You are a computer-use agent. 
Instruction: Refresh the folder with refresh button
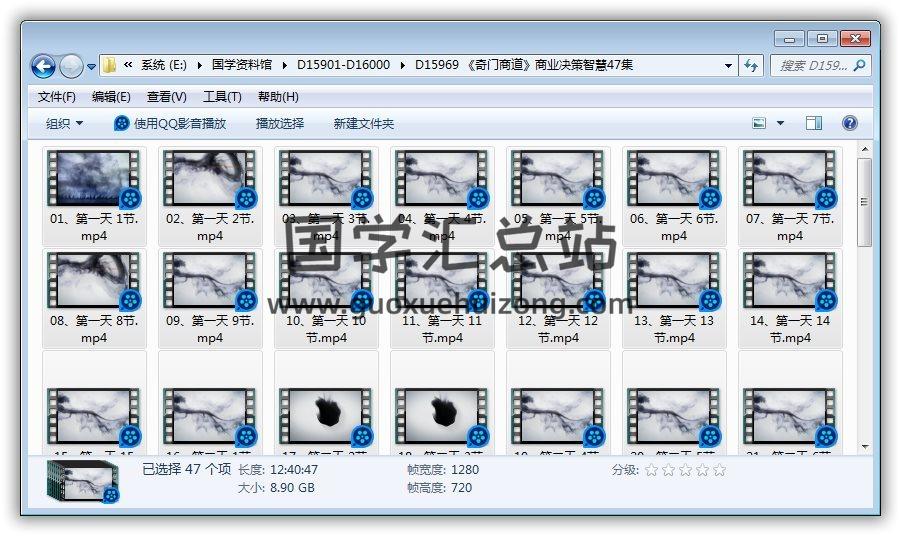tap(750, 65)
